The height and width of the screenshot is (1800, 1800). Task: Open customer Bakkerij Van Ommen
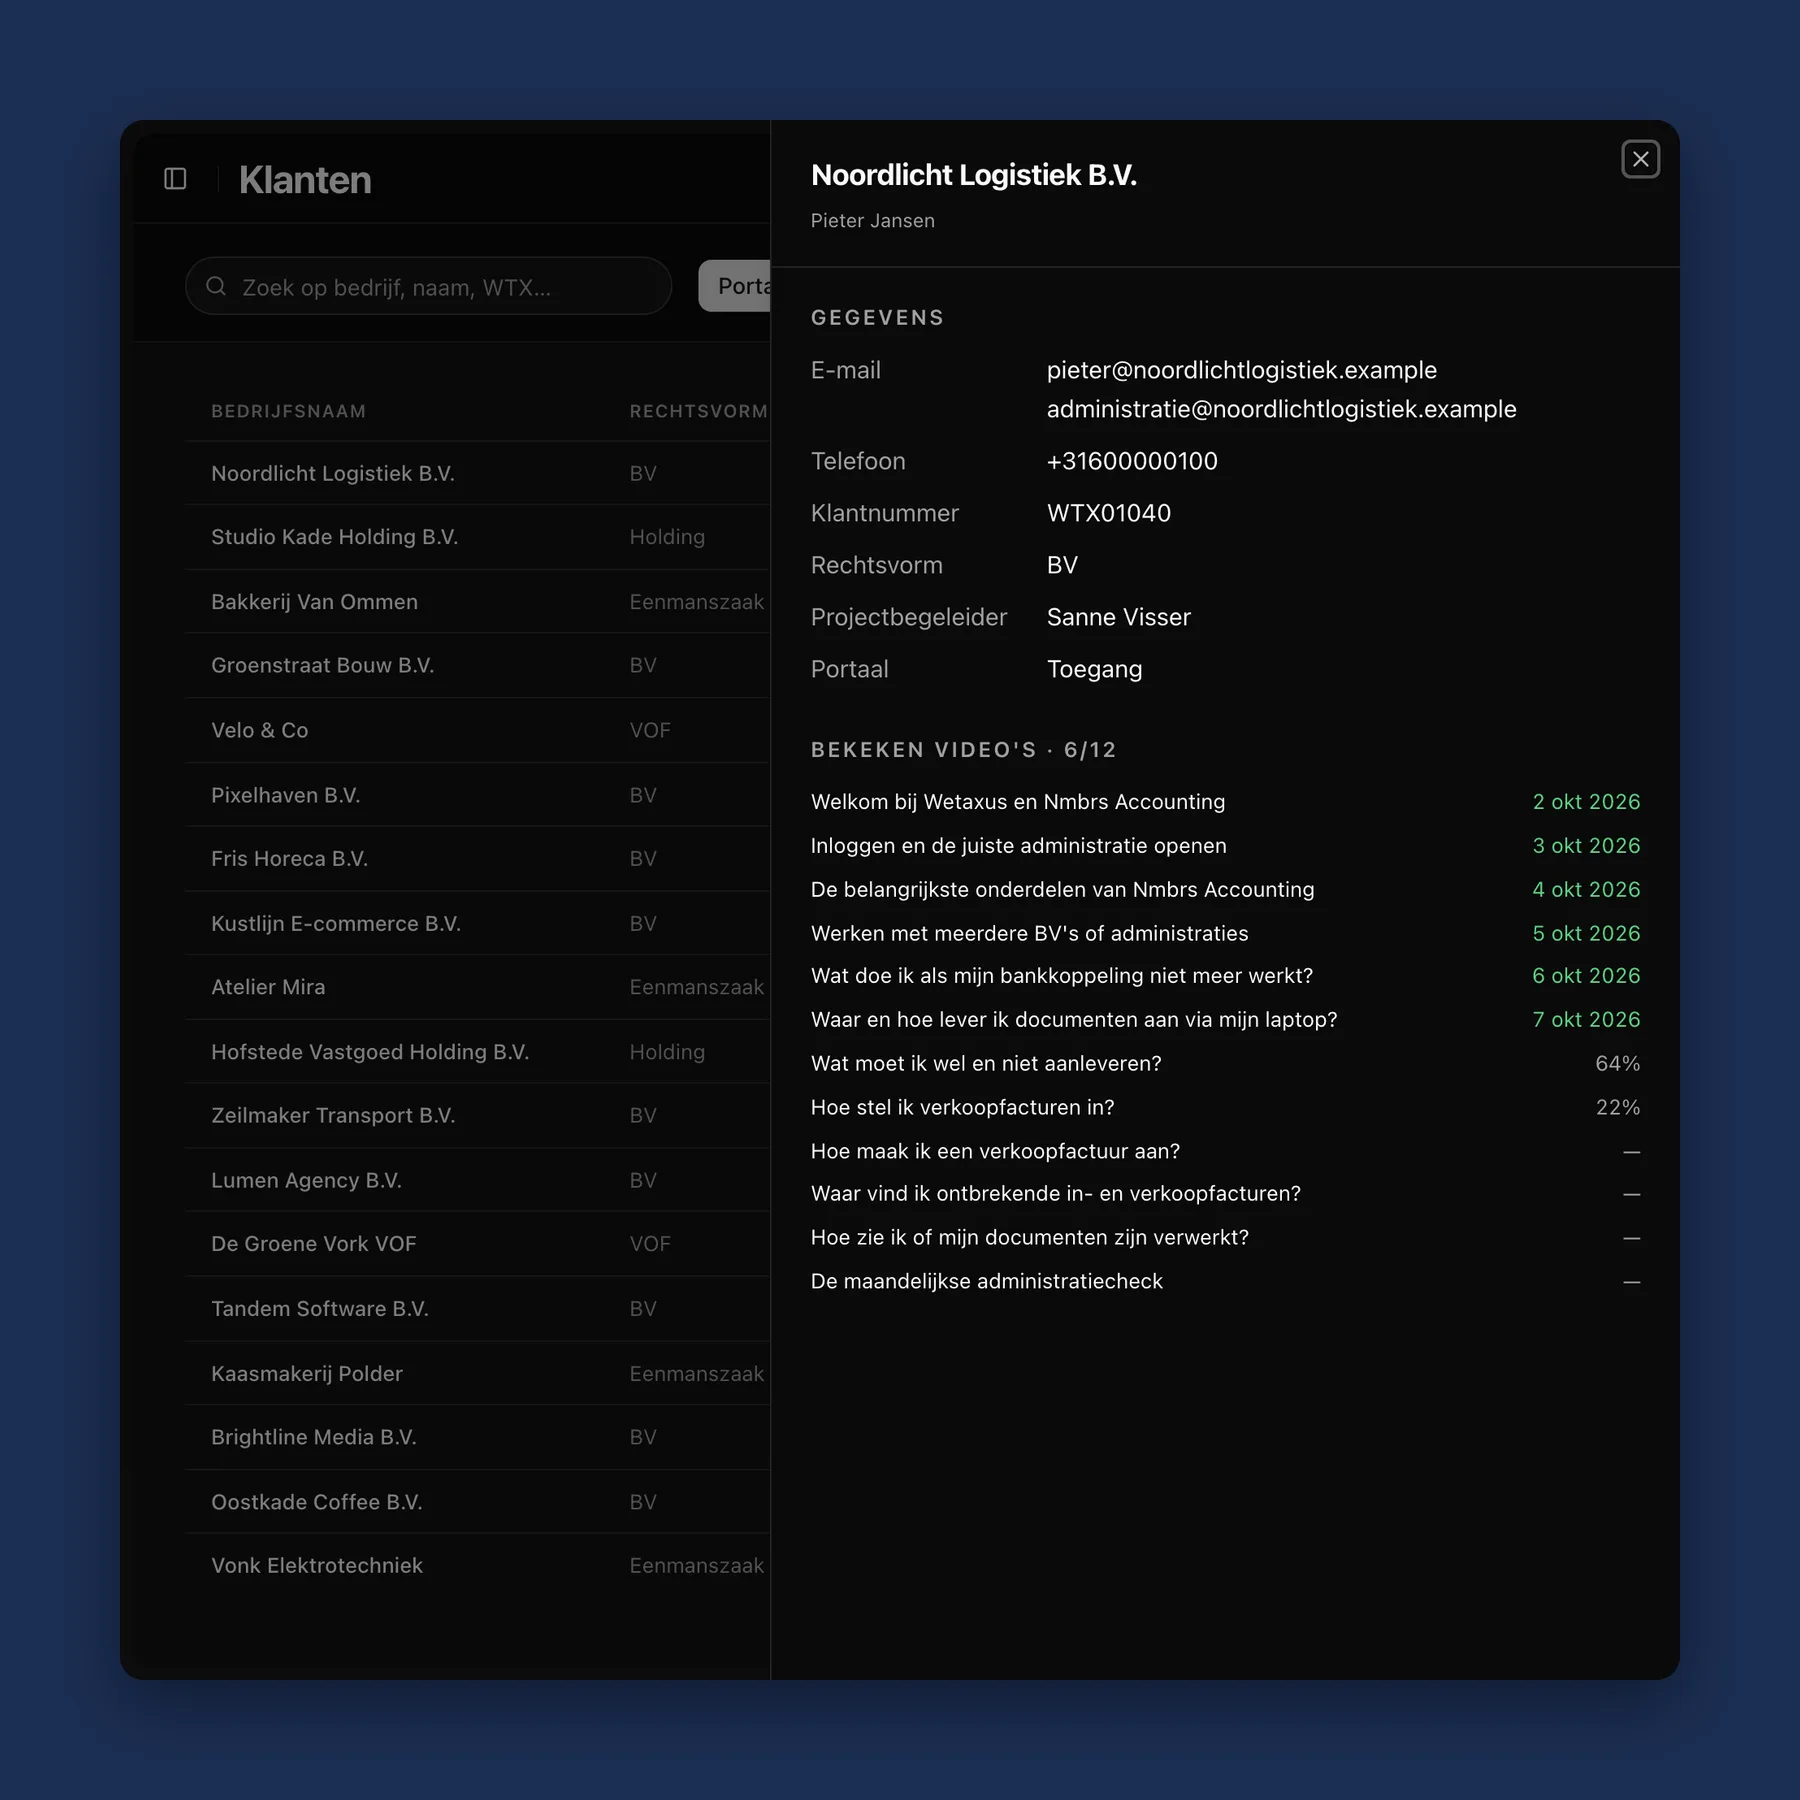pyautogui.click(x=478, y=602)
